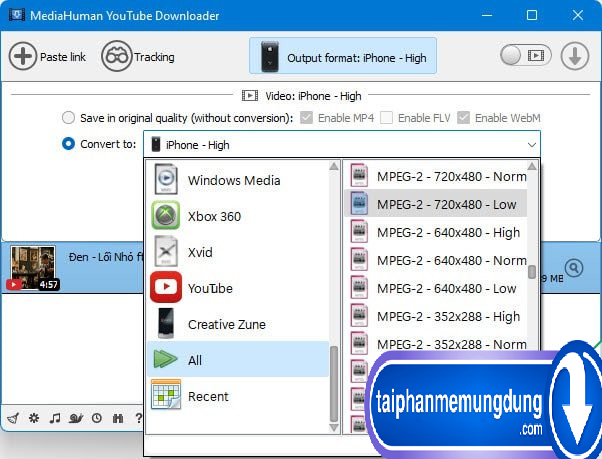
Task: Choose the Xbox 360 category
Action: [238, 216]
